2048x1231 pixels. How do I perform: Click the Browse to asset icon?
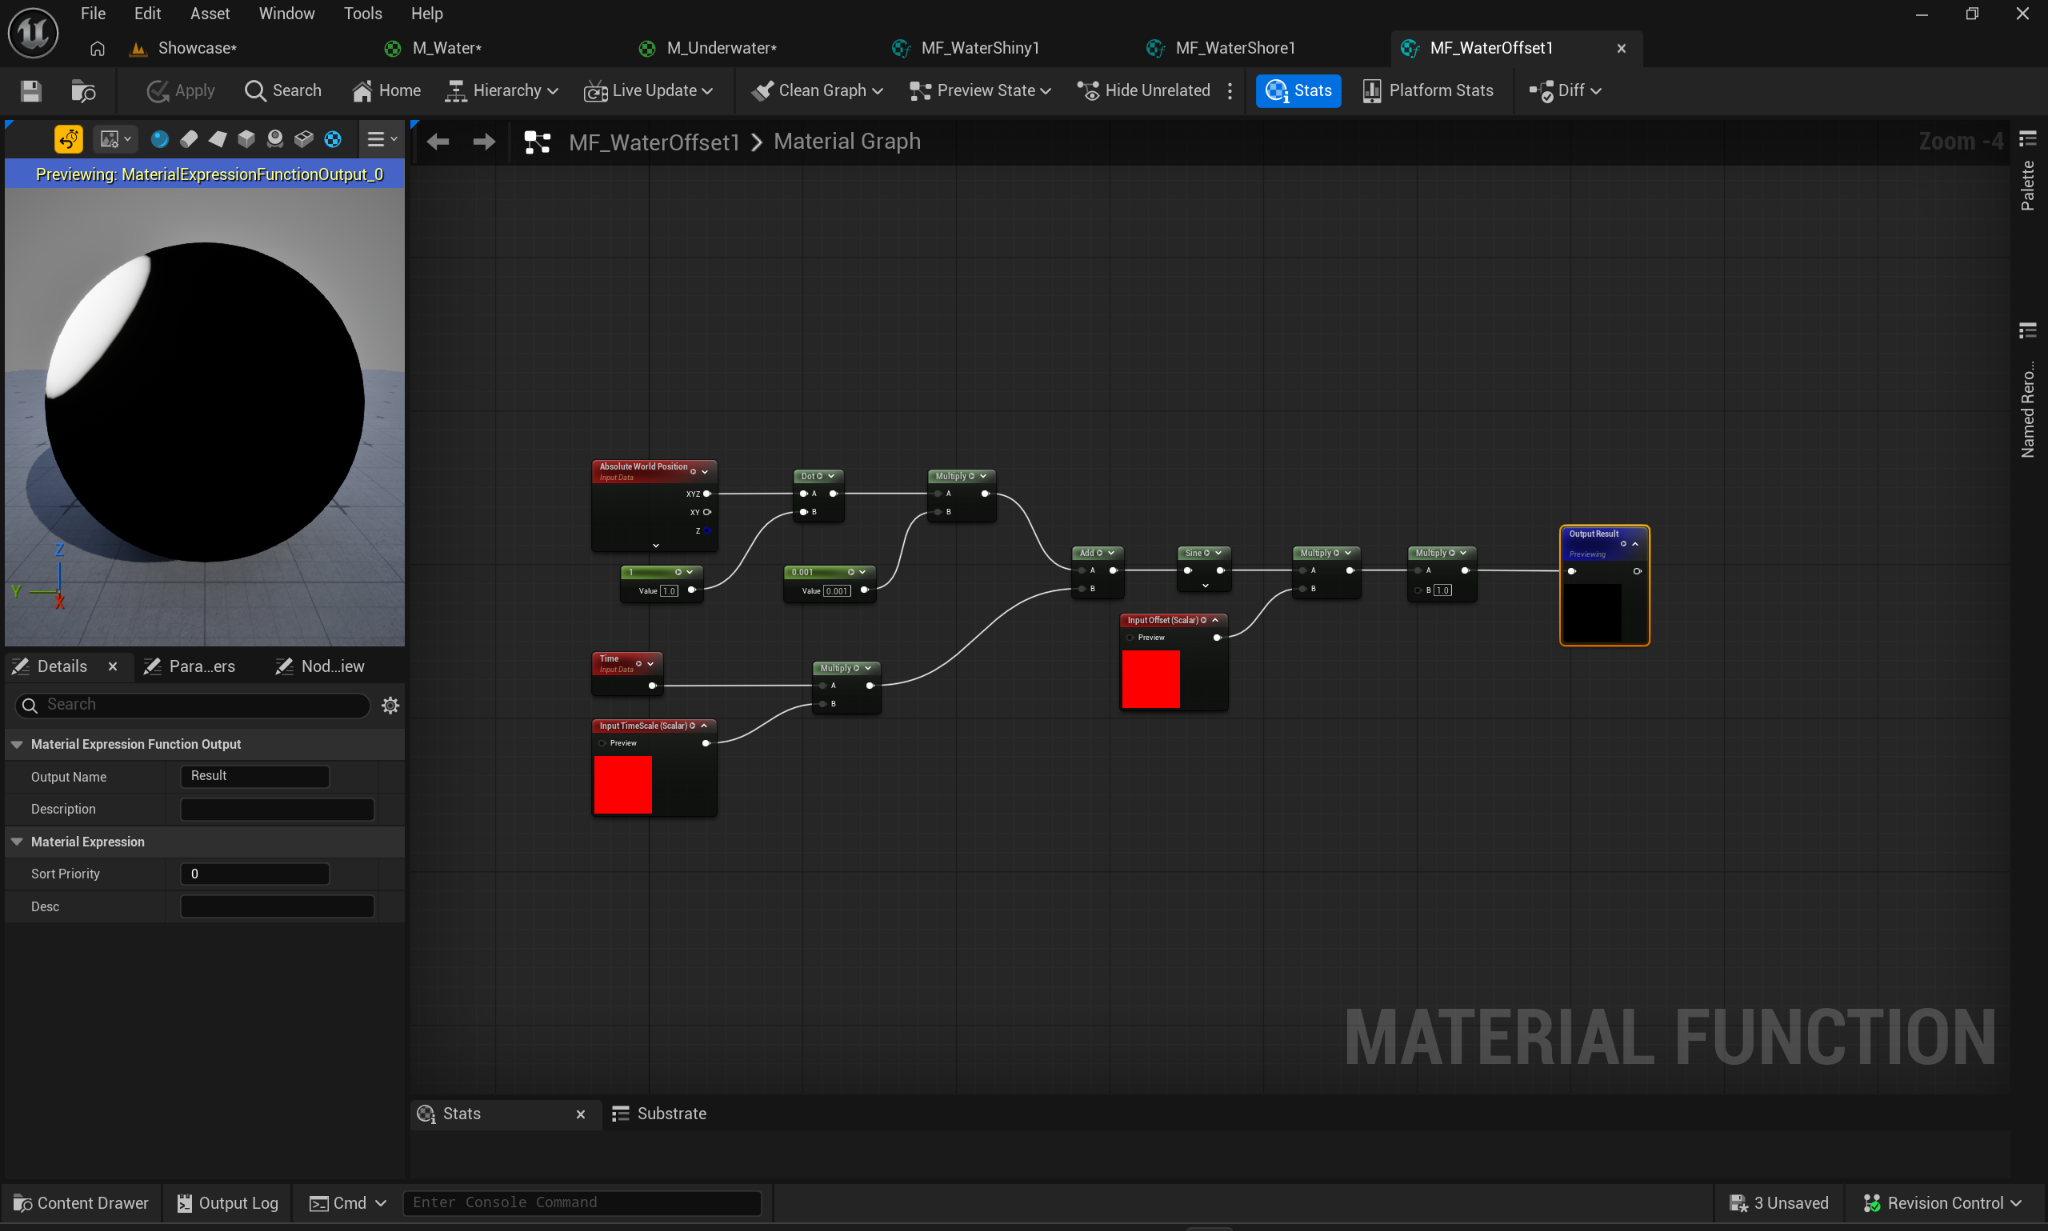pos(83,91)
